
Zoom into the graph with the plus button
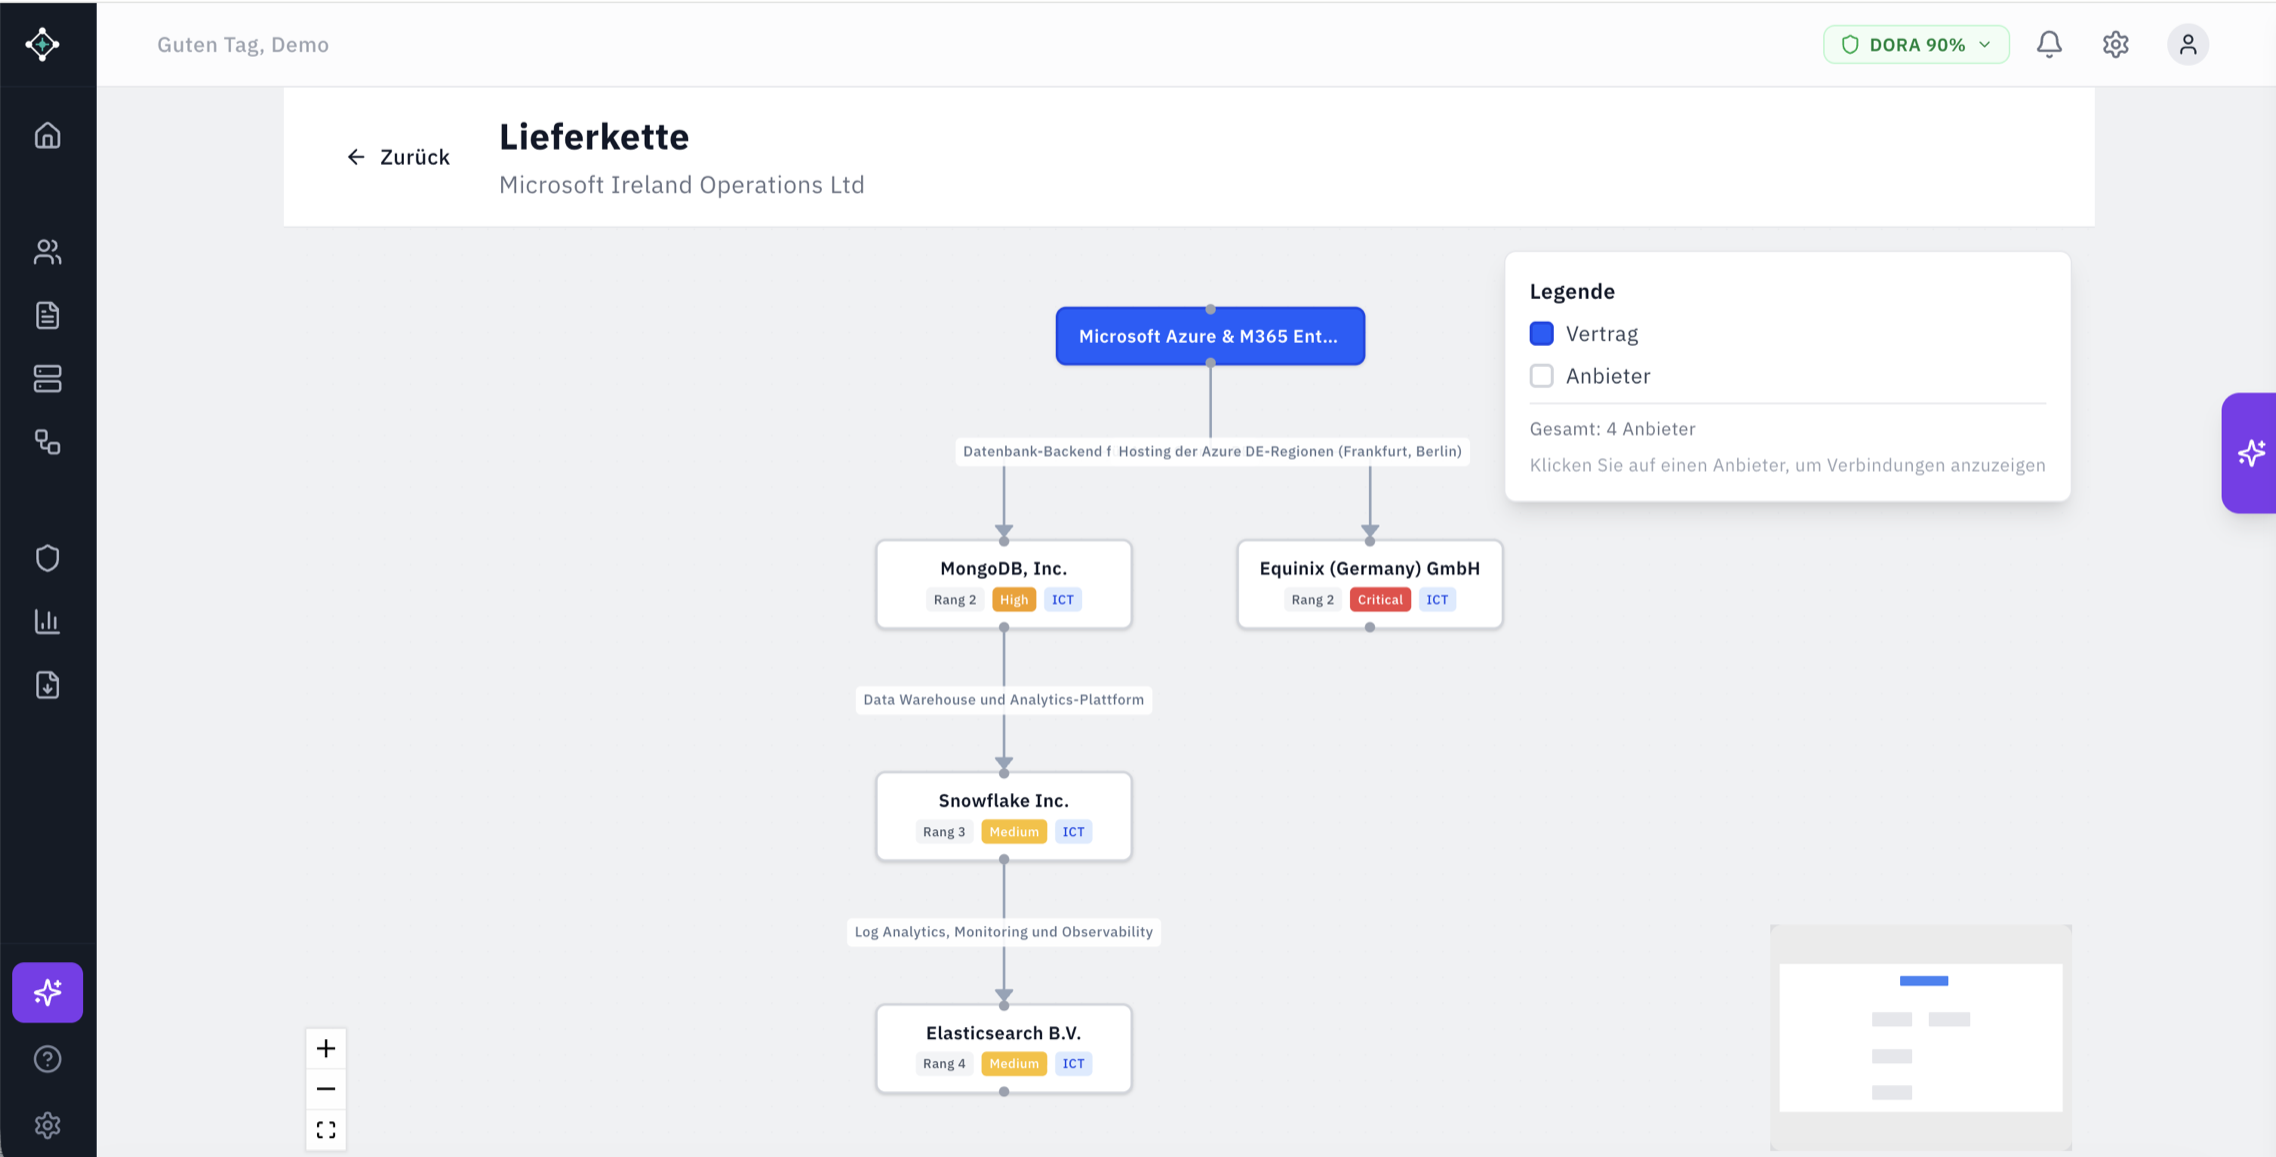pos(325,1048)
